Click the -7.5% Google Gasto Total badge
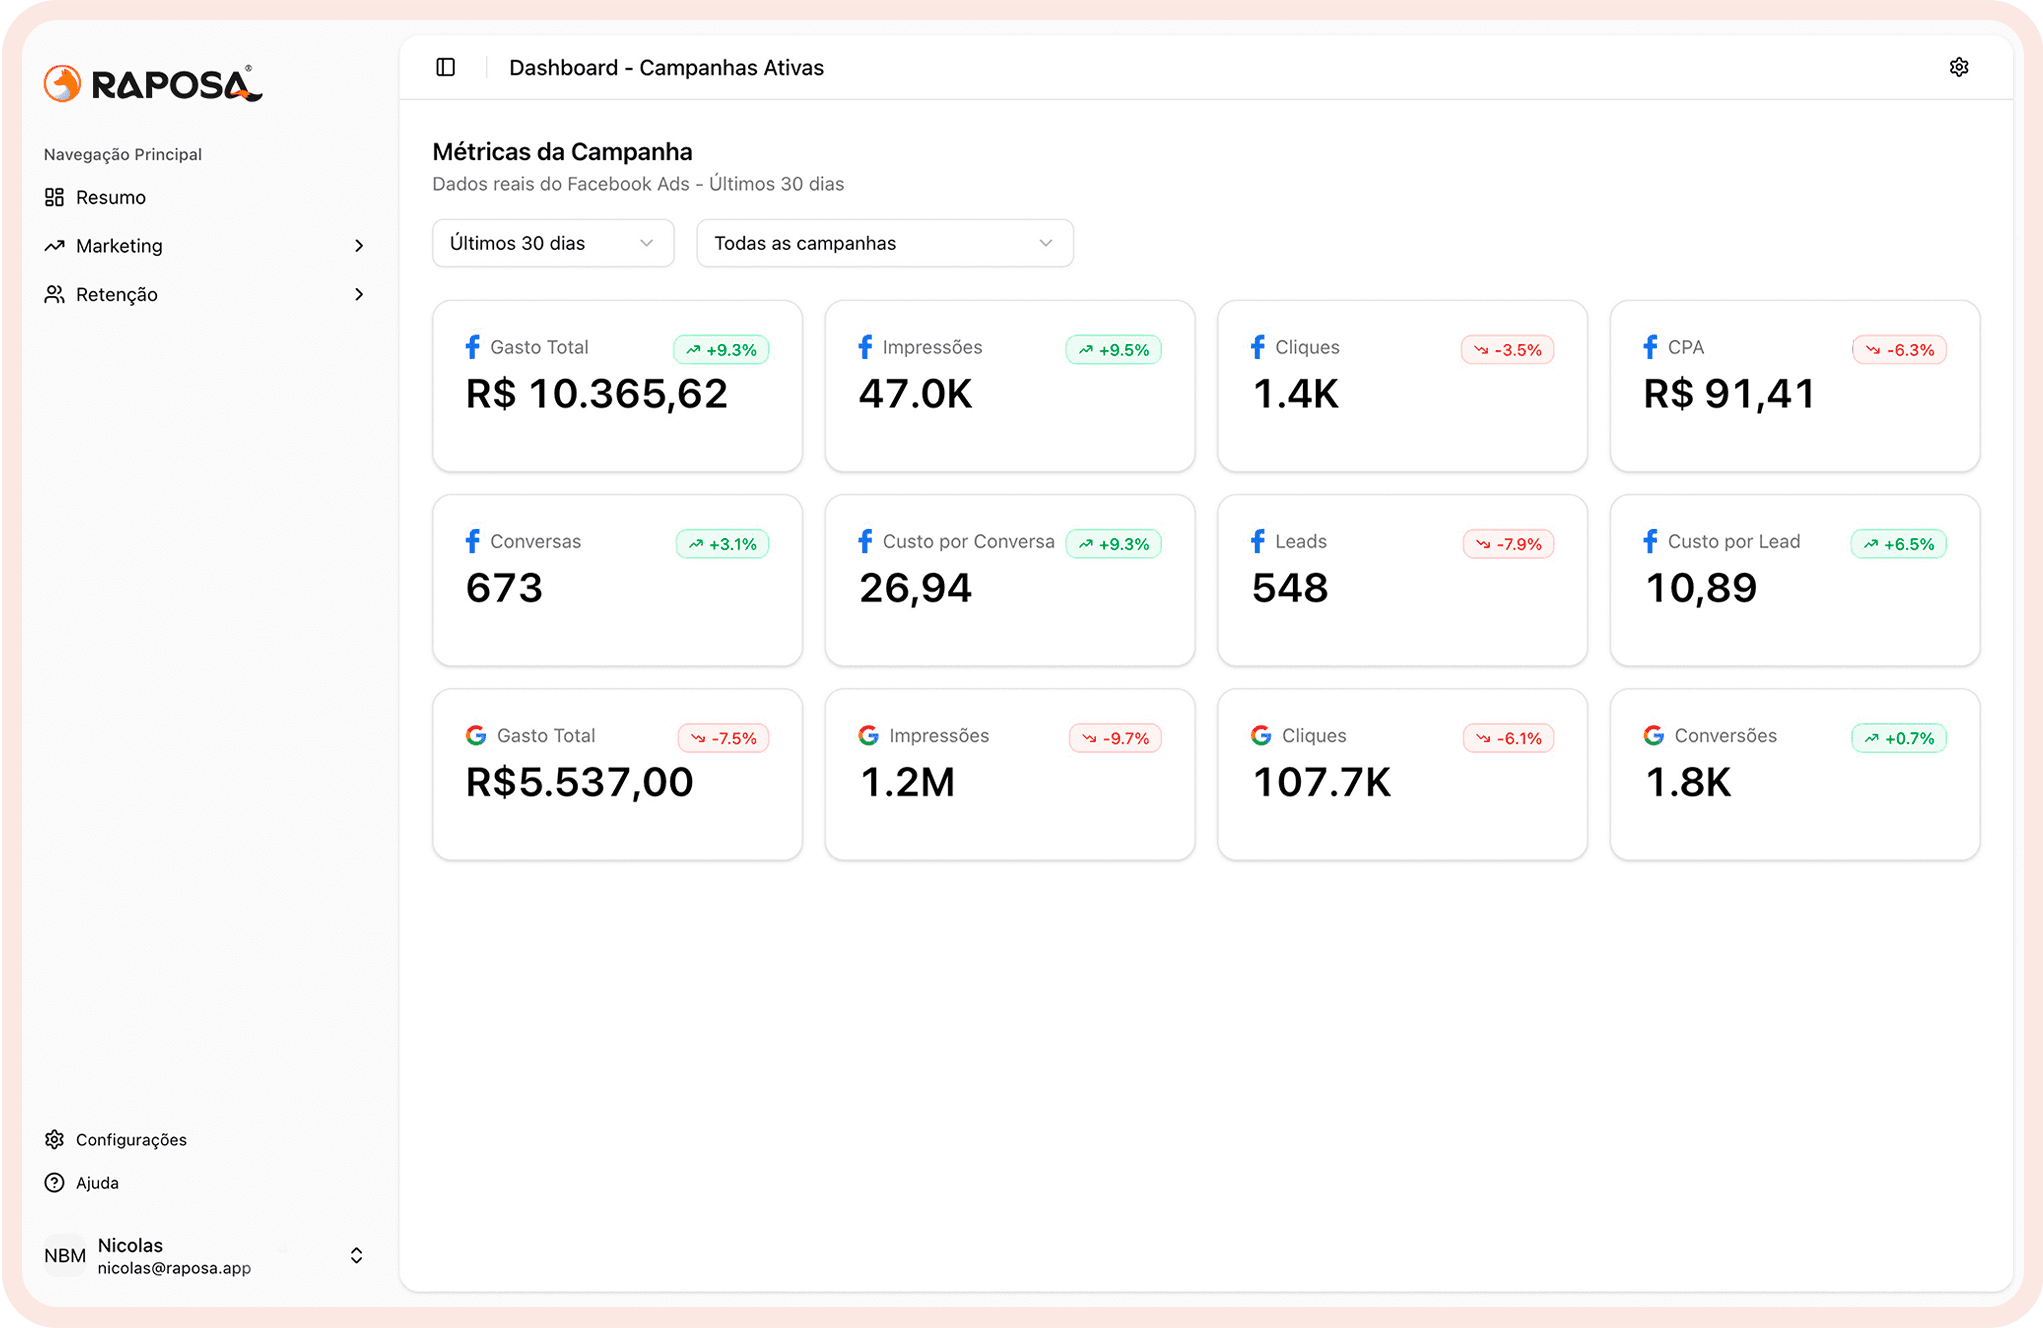The width and height of the screenshot is (2043, 1328). coord(723,738)
